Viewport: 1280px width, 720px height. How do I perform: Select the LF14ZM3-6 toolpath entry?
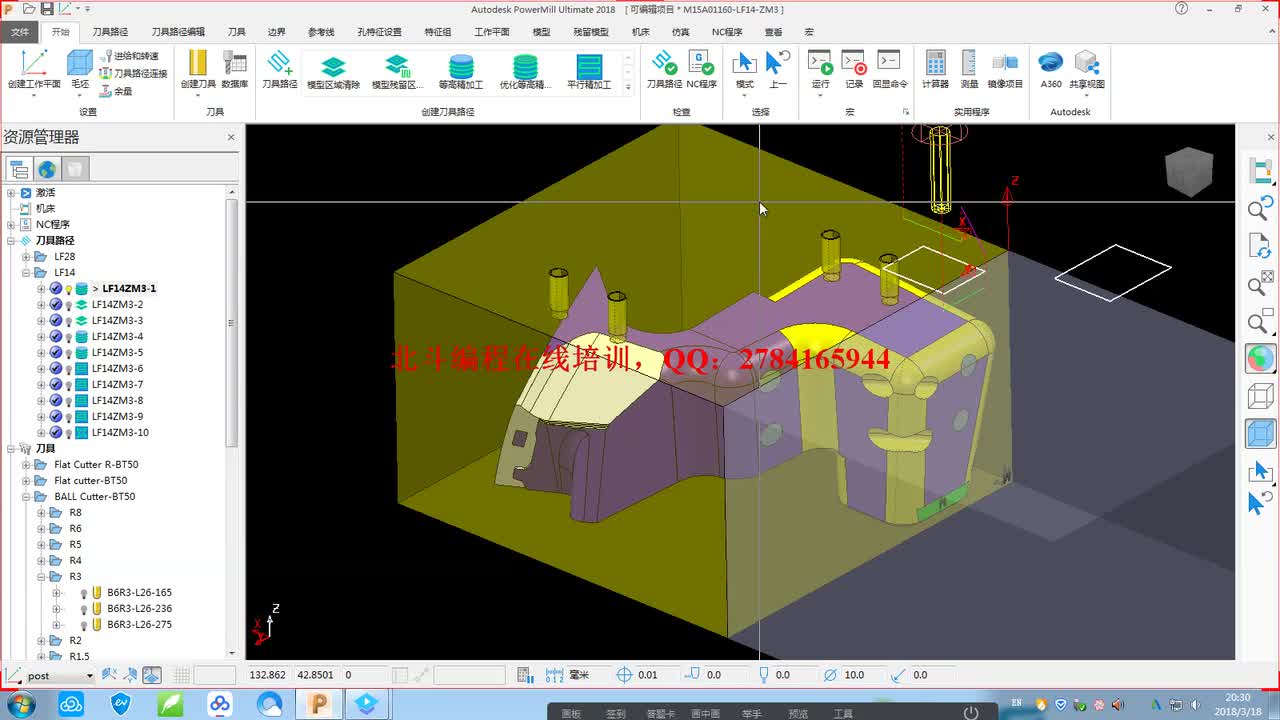coord(117,369)
